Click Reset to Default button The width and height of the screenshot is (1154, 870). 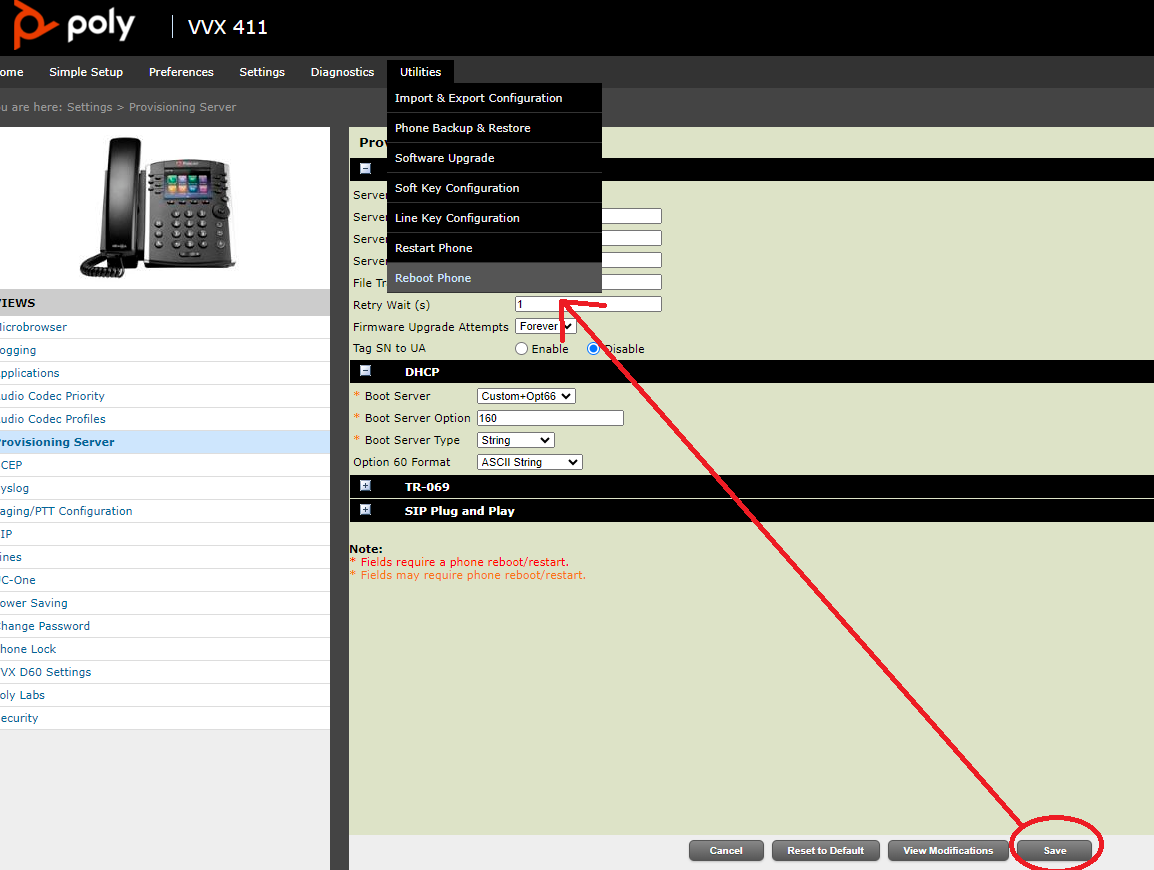(826, 850)
